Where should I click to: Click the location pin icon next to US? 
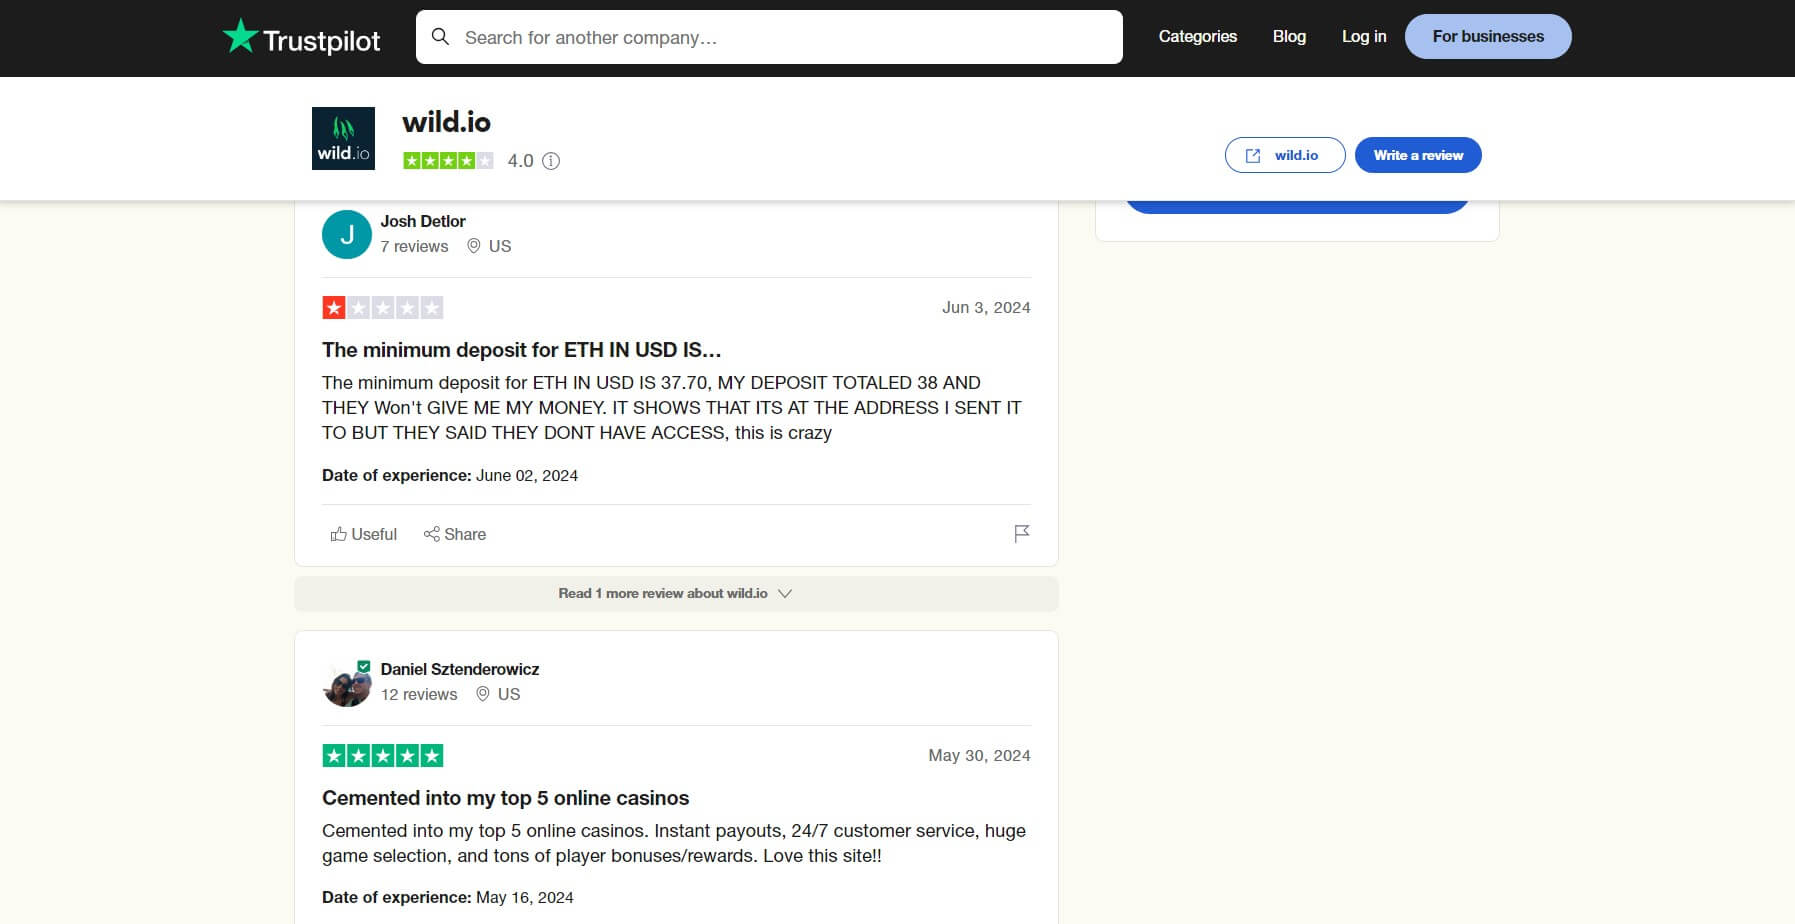click(473, 246)
